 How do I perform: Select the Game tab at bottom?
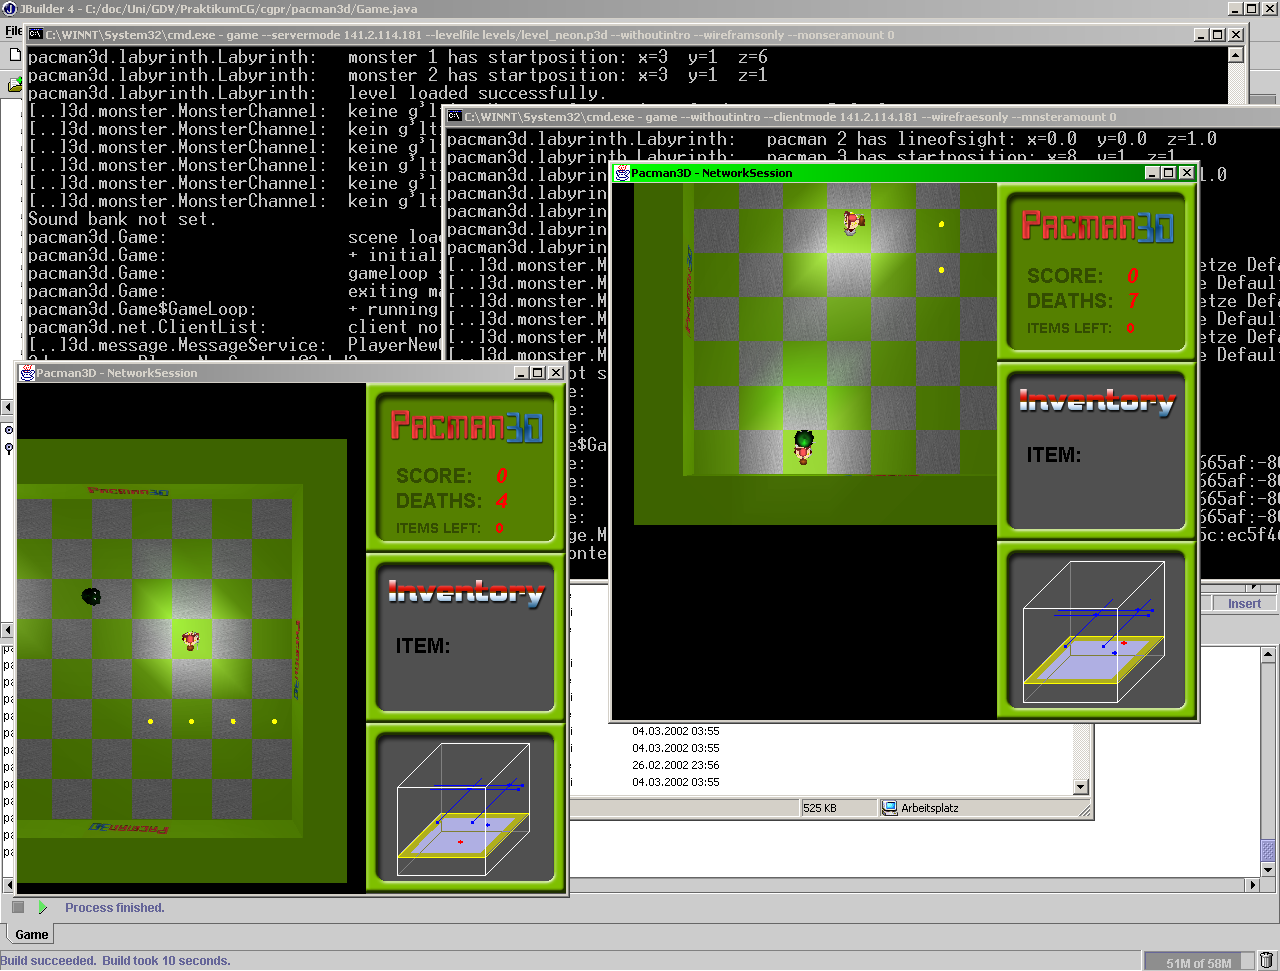click(x=31, y=934)
